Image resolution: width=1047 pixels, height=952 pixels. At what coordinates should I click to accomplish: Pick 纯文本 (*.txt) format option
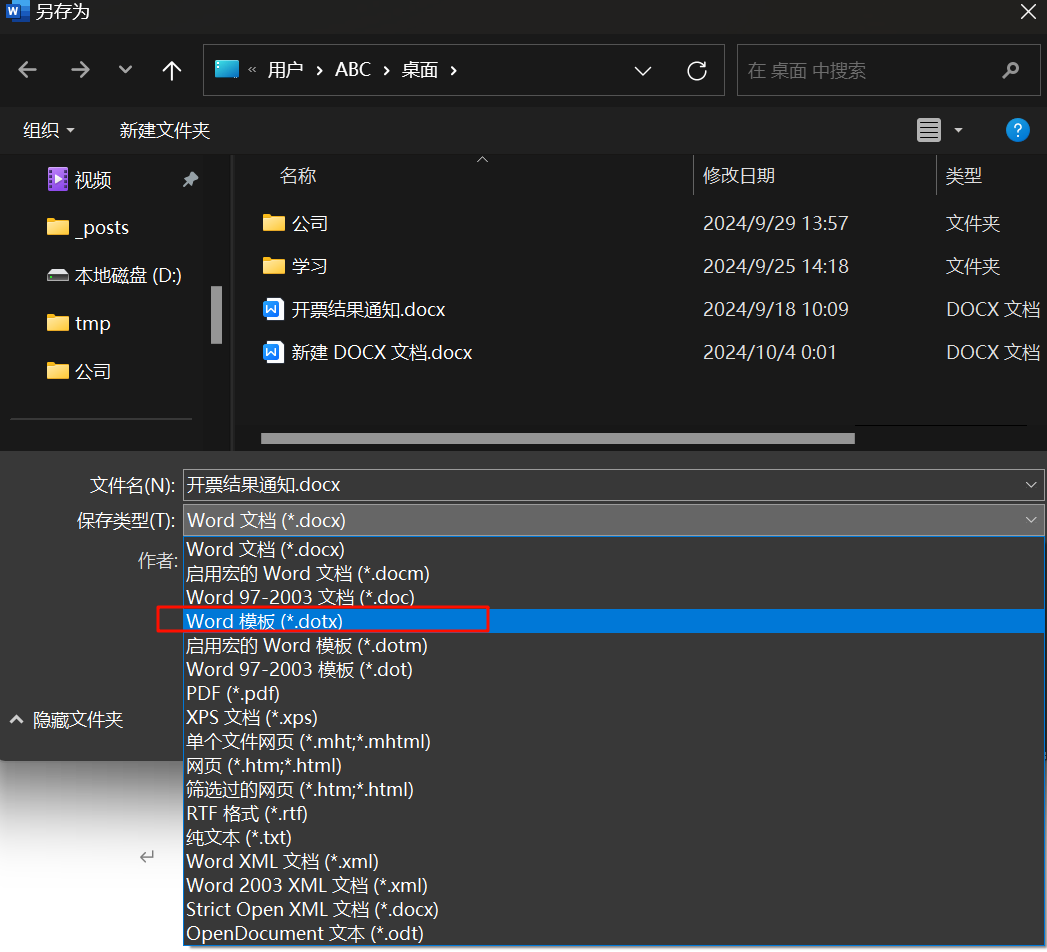coord(239,837)
